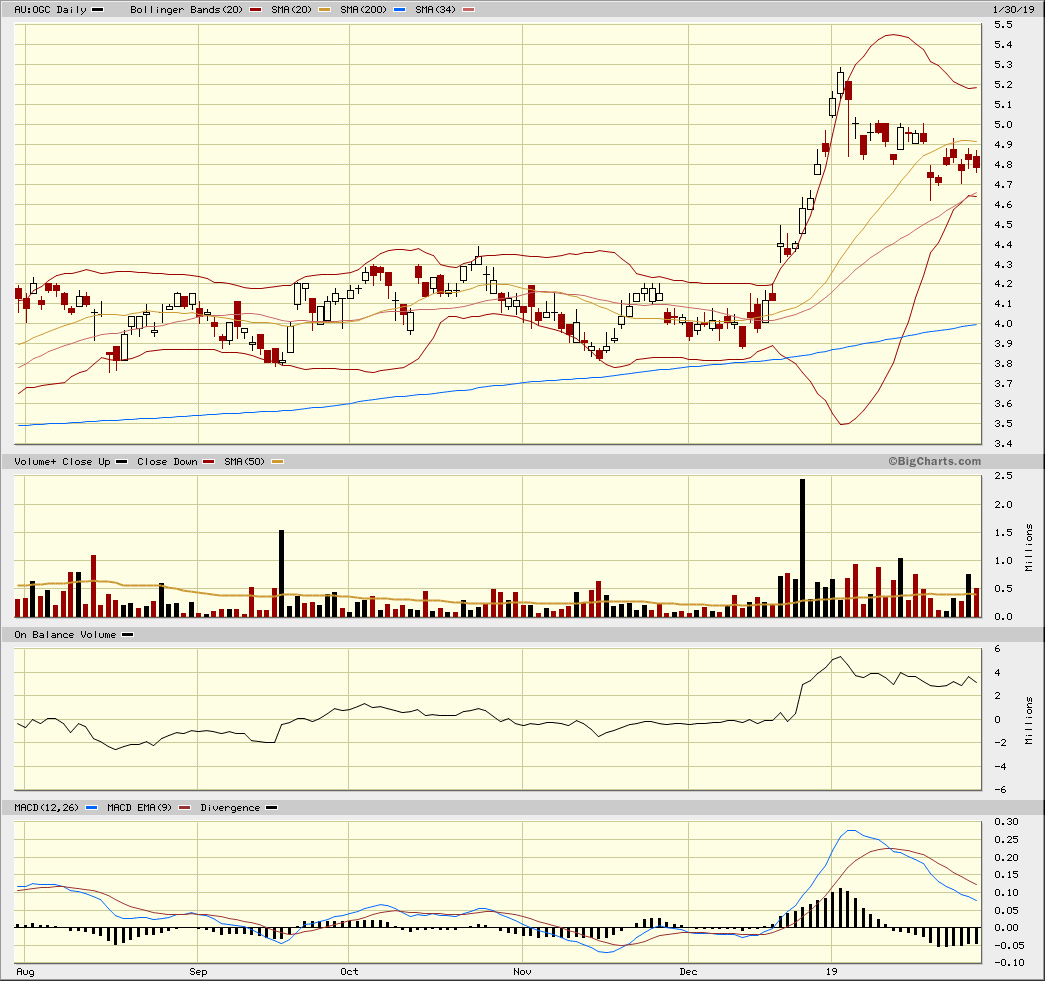Screen dimensions: 1045x981
Task: Click the MACD EMA(9) legend label
Action: coord(139,807)
